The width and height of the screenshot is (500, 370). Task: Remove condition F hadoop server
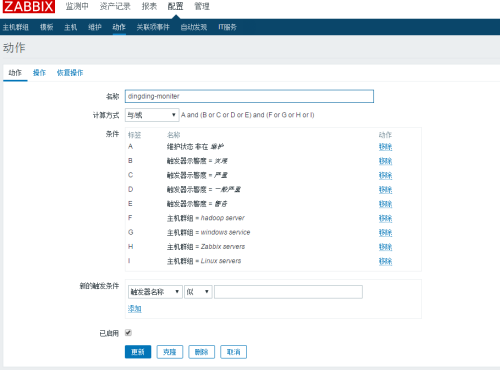pos(385,219)
